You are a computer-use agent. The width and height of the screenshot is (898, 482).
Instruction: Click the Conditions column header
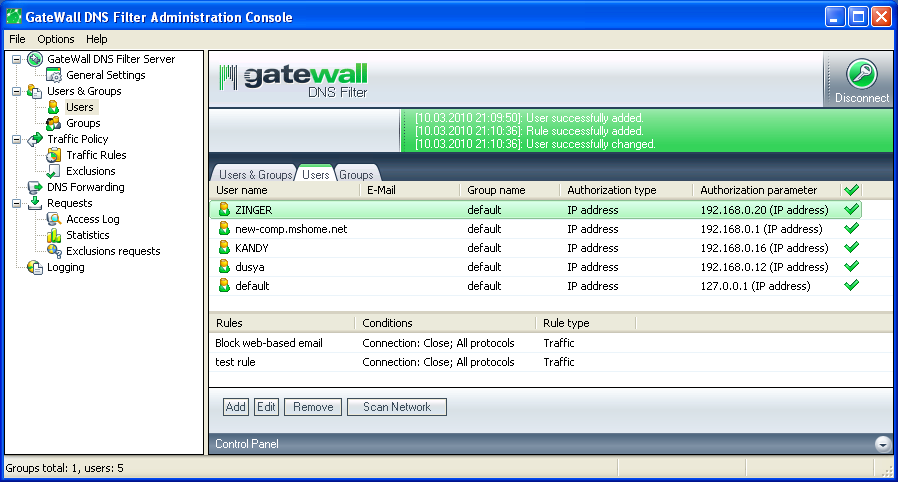point(445,323)
